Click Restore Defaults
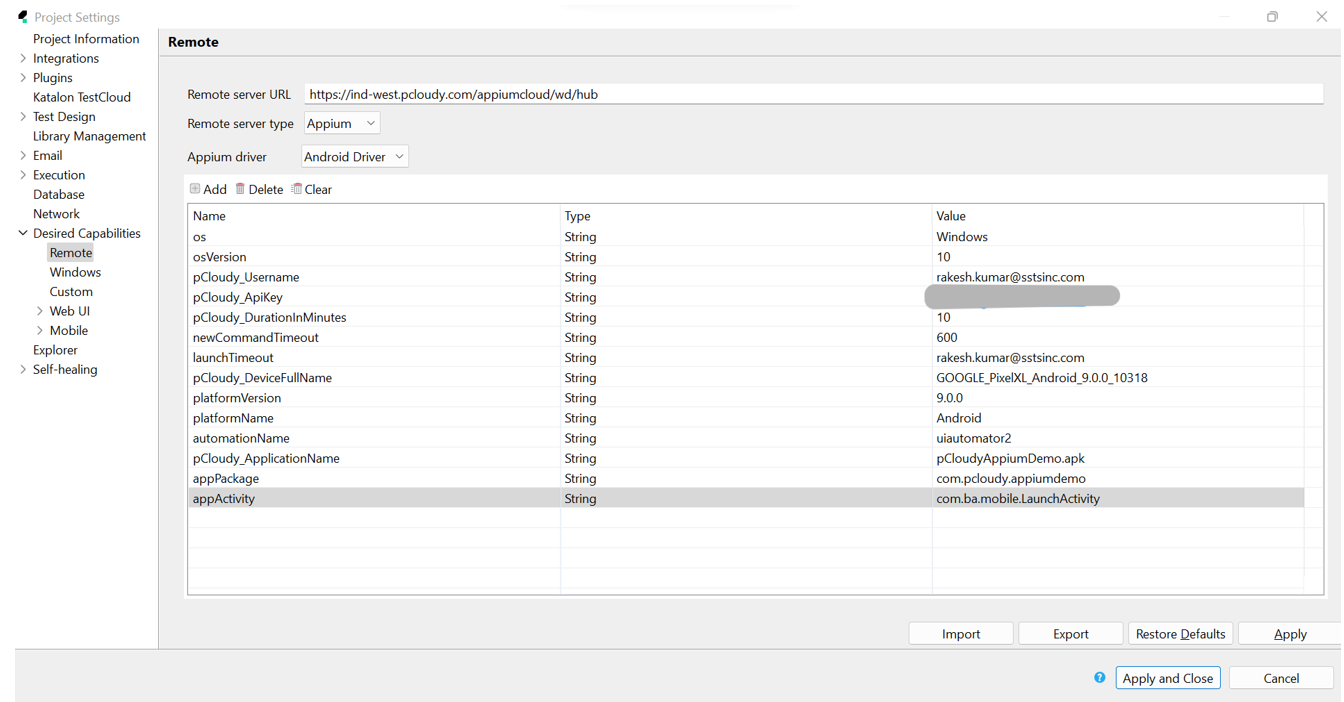This screenshot has width=1344, height=702. coord(1180,633)
